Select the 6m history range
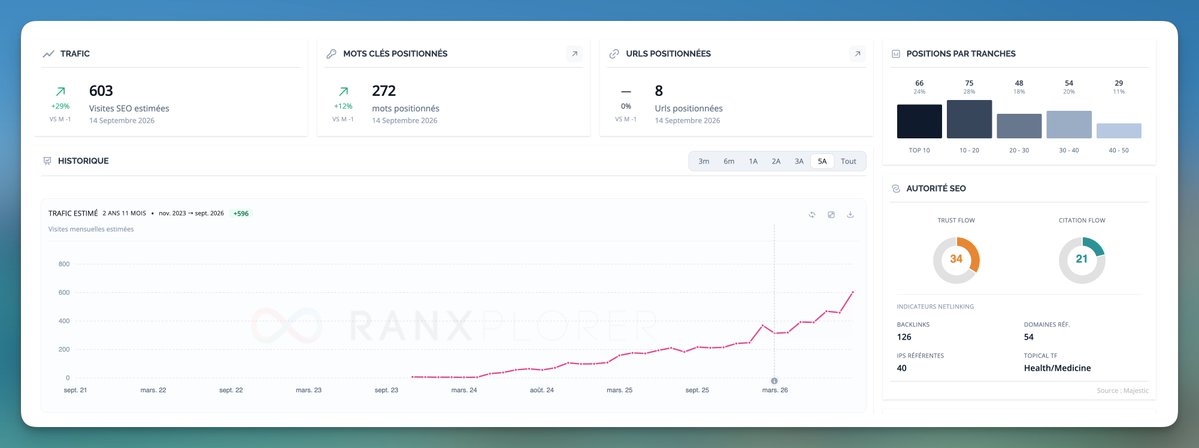Screen dimensions: 1199x448 pyautogui.click(x=729, y=161)
